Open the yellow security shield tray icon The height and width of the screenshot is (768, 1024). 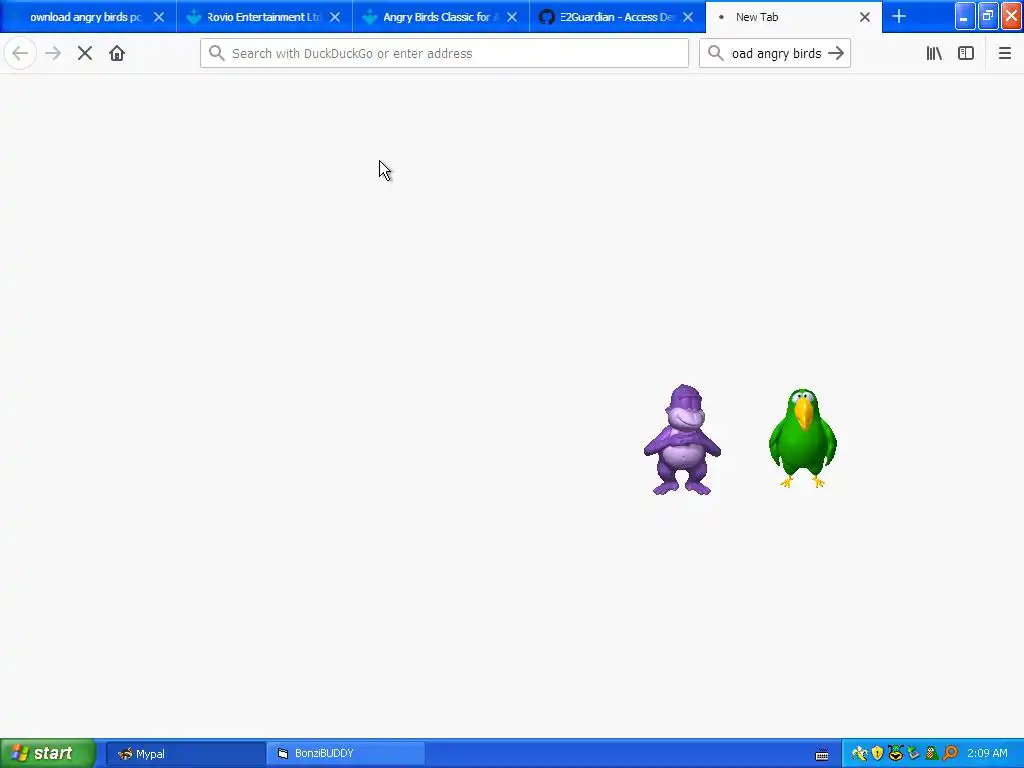(x=877, y=754)
